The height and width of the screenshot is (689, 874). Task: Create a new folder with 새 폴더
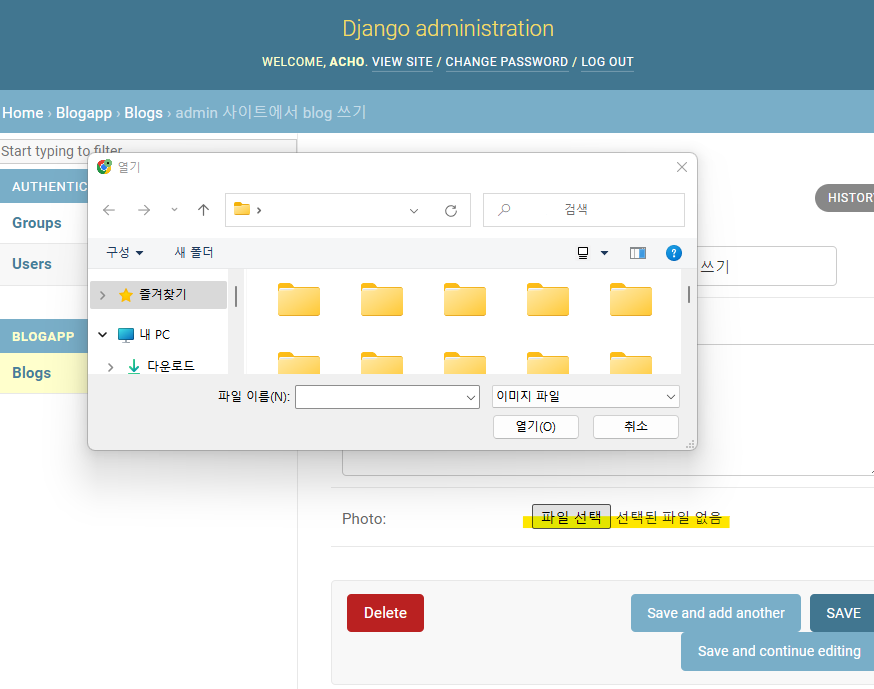[194, 253]
